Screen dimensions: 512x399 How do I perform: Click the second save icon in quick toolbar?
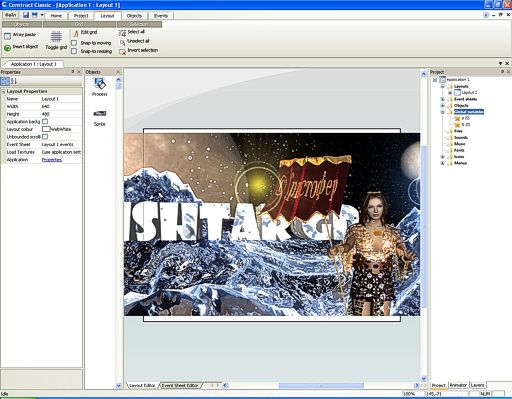[x=34, y=15]
